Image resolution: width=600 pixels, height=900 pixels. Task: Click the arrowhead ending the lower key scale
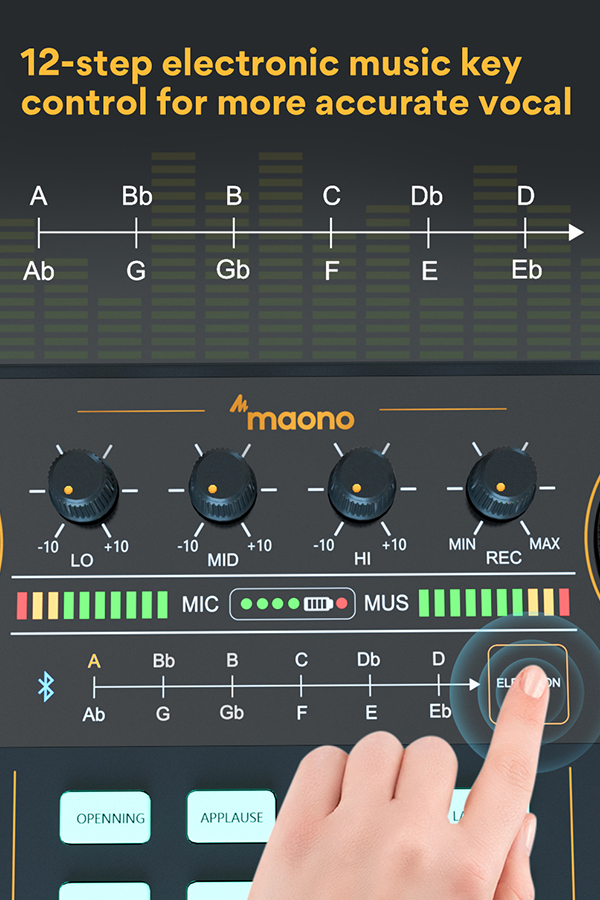point(474,684)
